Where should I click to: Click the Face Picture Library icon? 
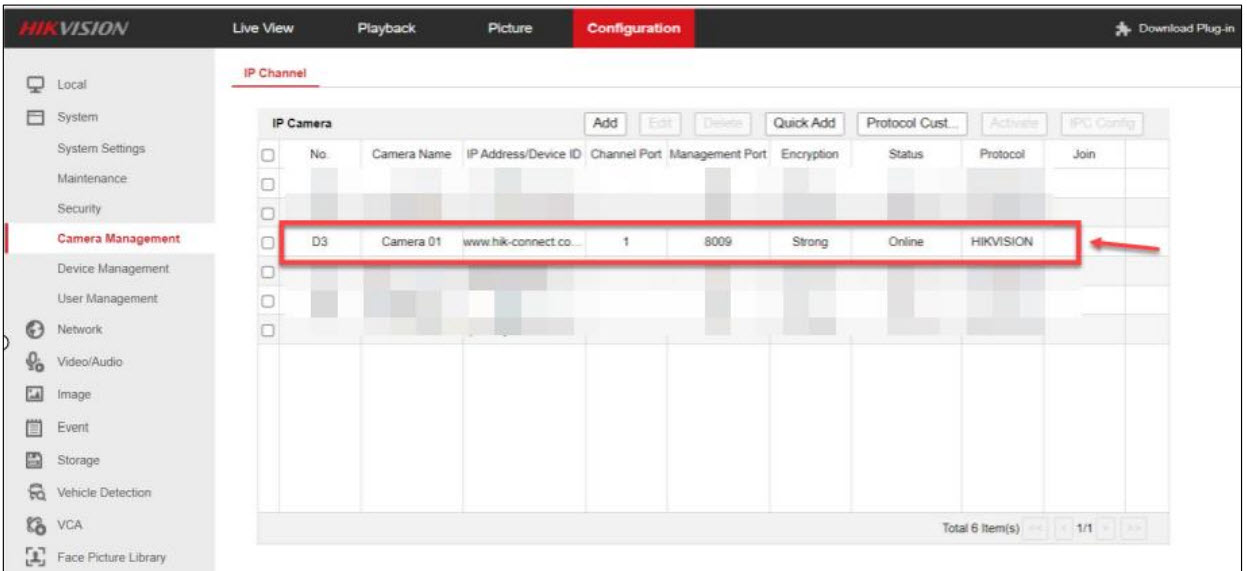point(33,557)
